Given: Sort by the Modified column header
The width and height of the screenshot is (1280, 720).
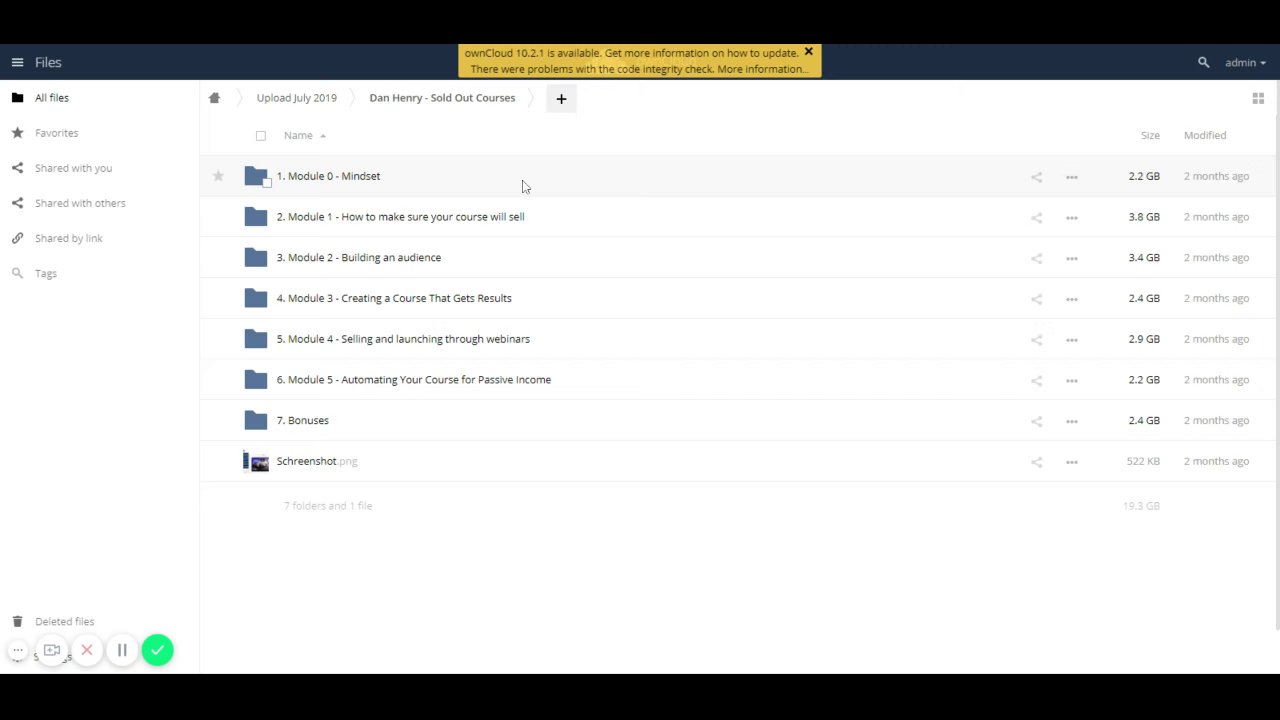Looking at the screenshot, I should [x=1205, y=135].
